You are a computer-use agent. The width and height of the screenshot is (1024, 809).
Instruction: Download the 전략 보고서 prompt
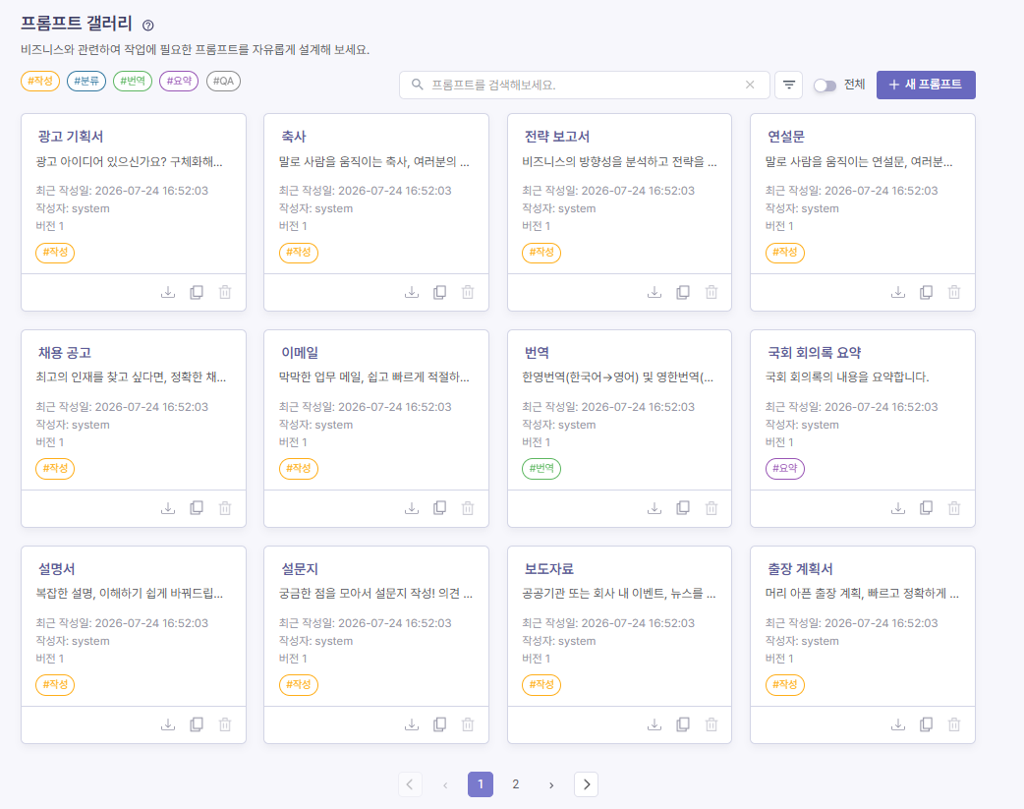coord(654,292)
